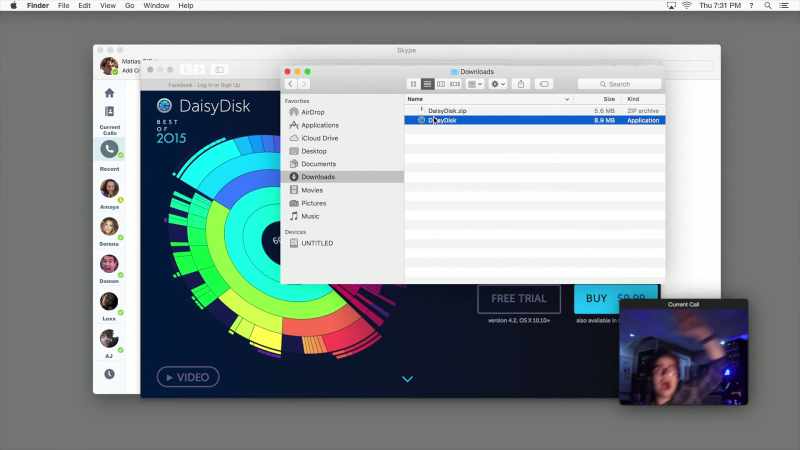
Task: Sort files by Kind column header
Action: (x=633, y=99)
